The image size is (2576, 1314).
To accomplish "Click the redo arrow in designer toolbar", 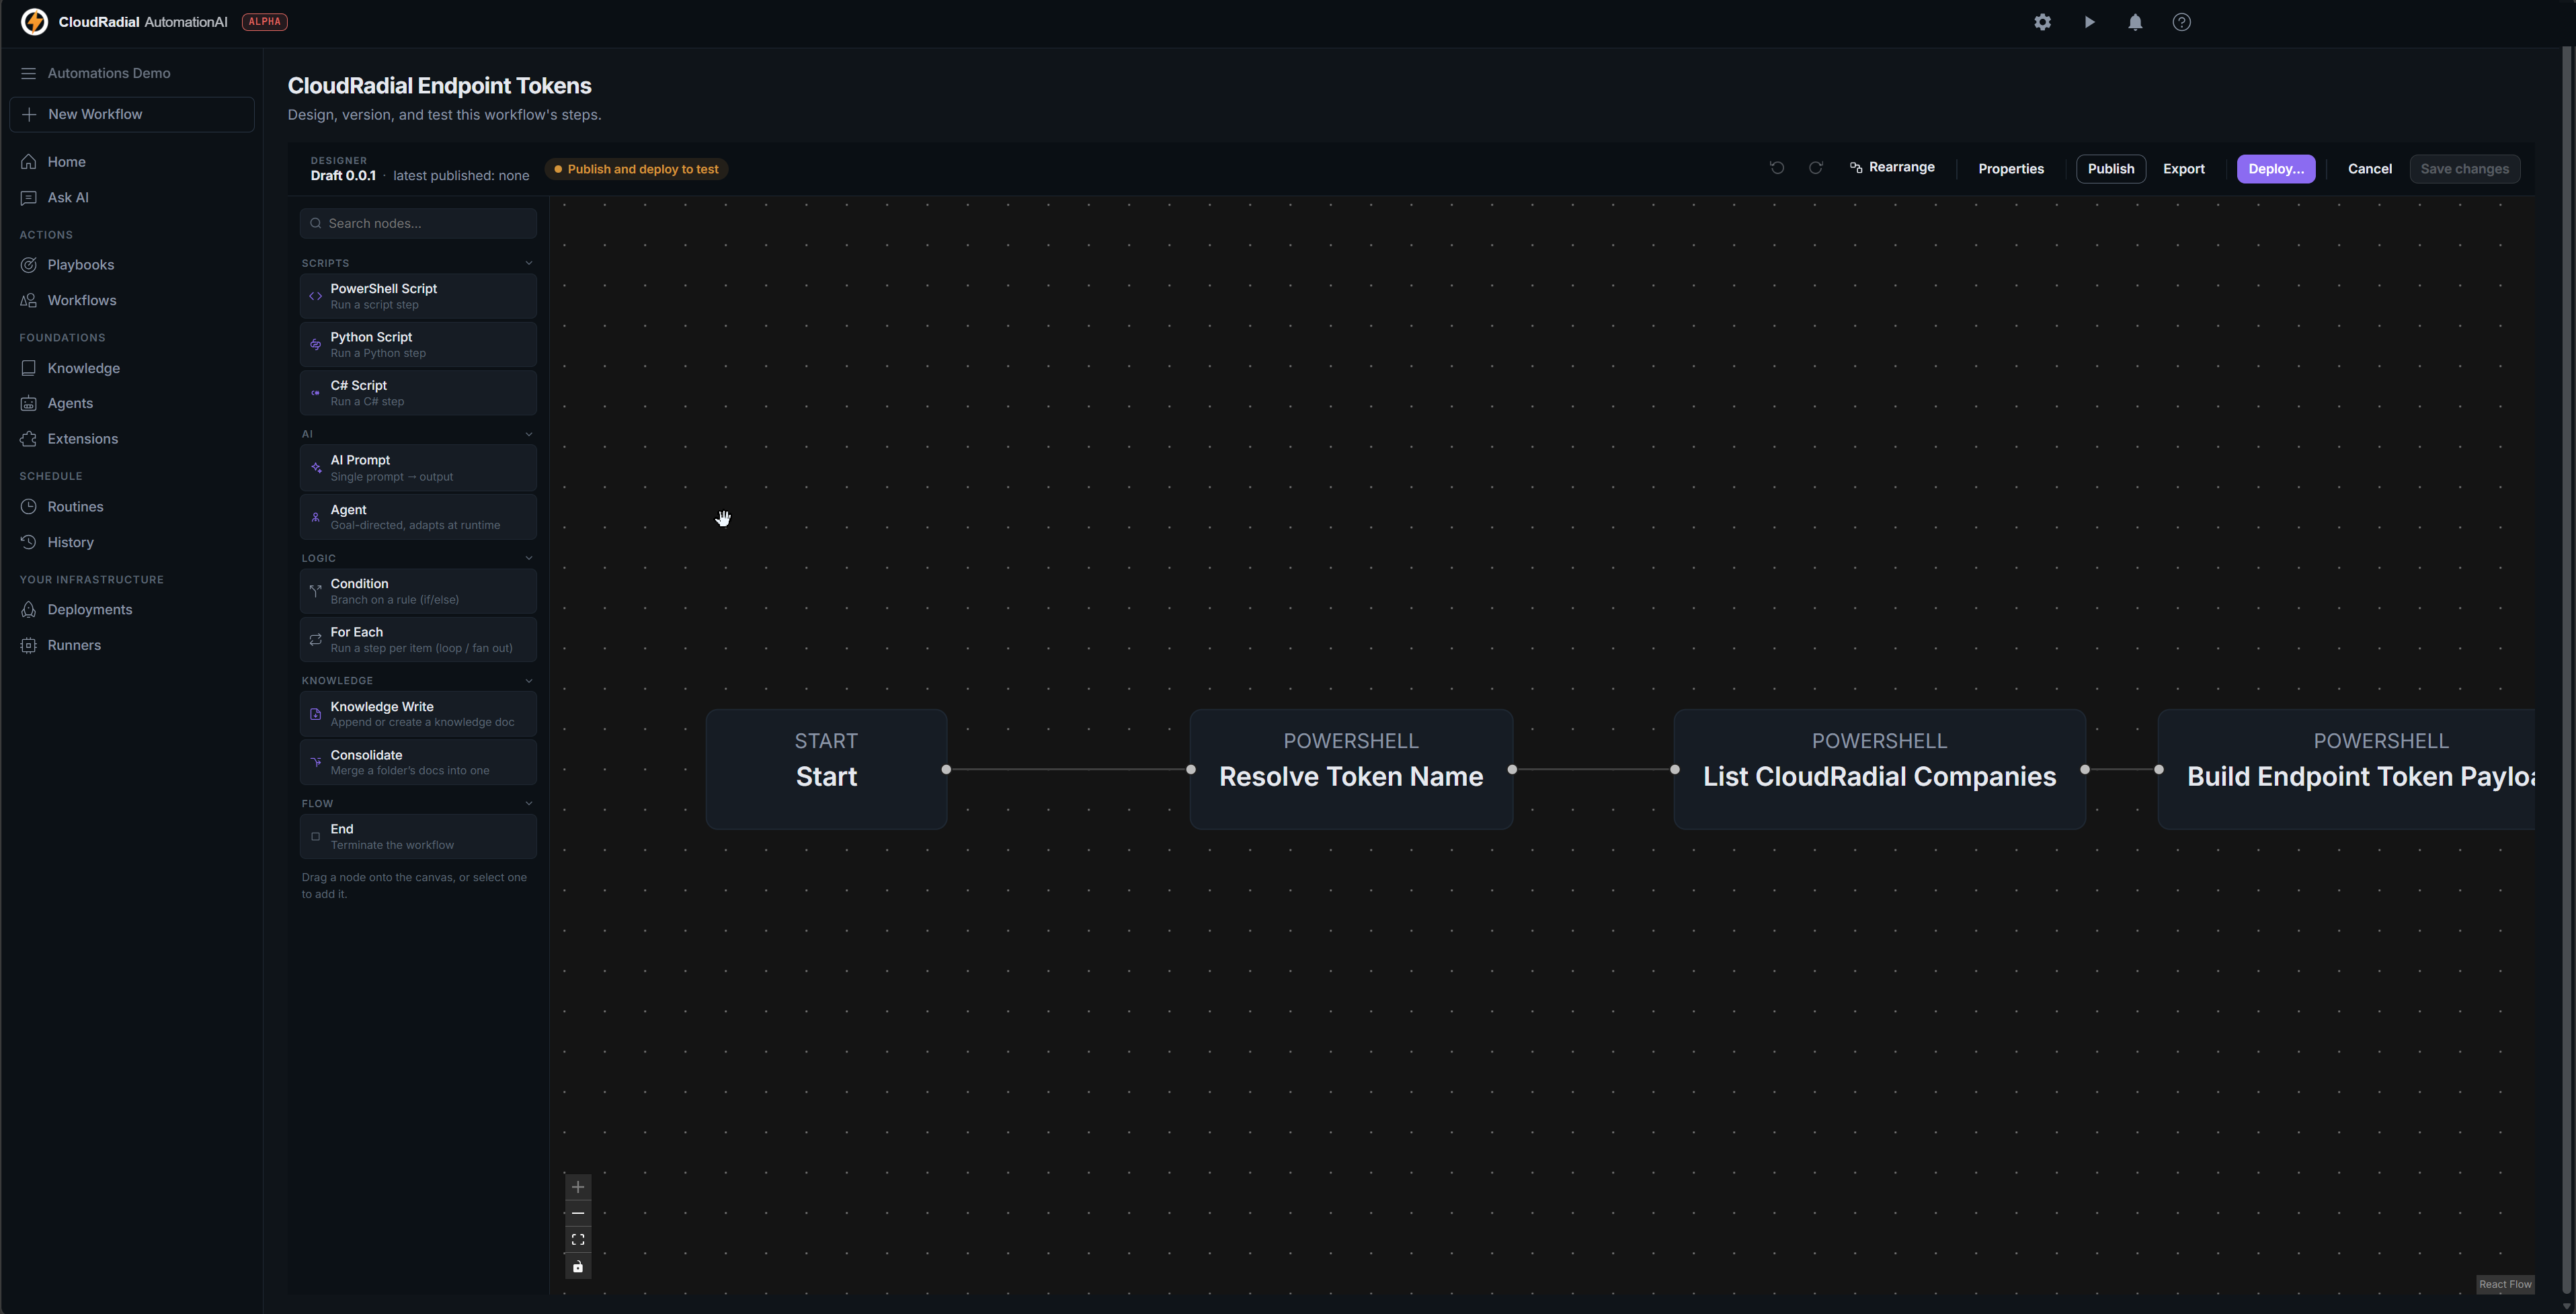I will pyautogui.click(x=1816, y=168).
